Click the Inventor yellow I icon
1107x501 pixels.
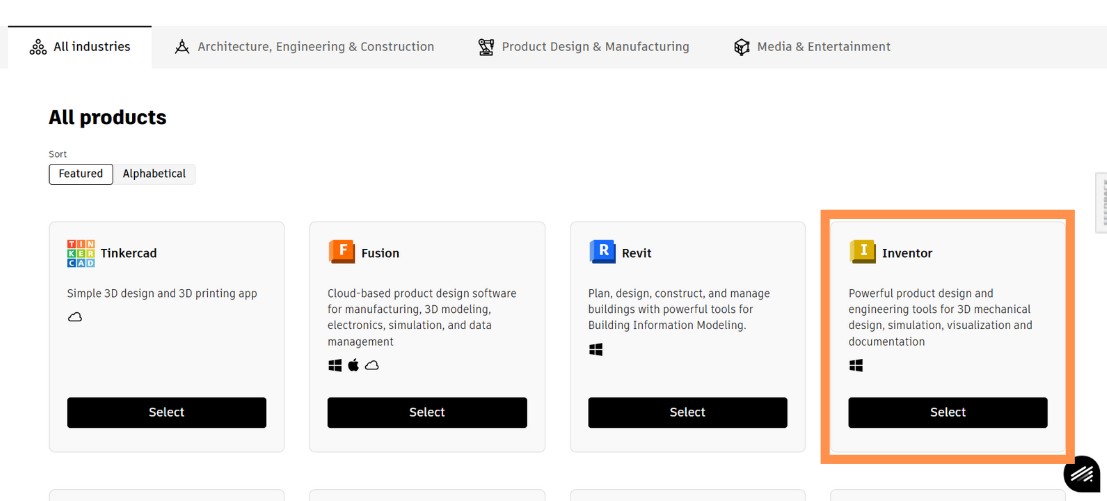[862, 252]
